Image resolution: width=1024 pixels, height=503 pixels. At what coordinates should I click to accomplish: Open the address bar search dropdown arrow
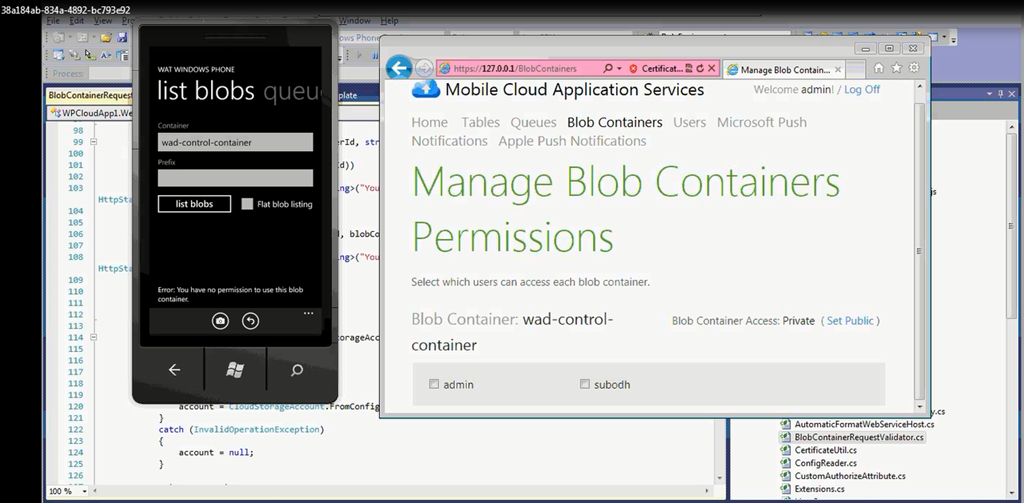pyautogui.click(x=619, y=69)
